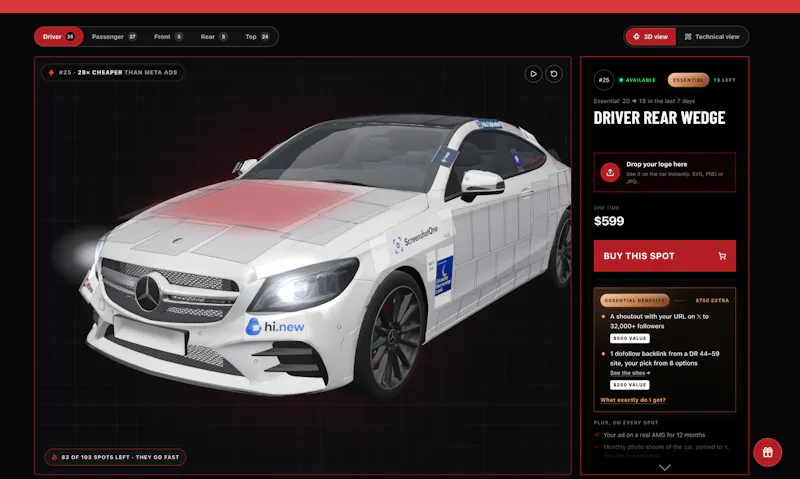800x479 pixels.
Task: Click the $500 VALUE tag
Action: (x=630, y=338)
